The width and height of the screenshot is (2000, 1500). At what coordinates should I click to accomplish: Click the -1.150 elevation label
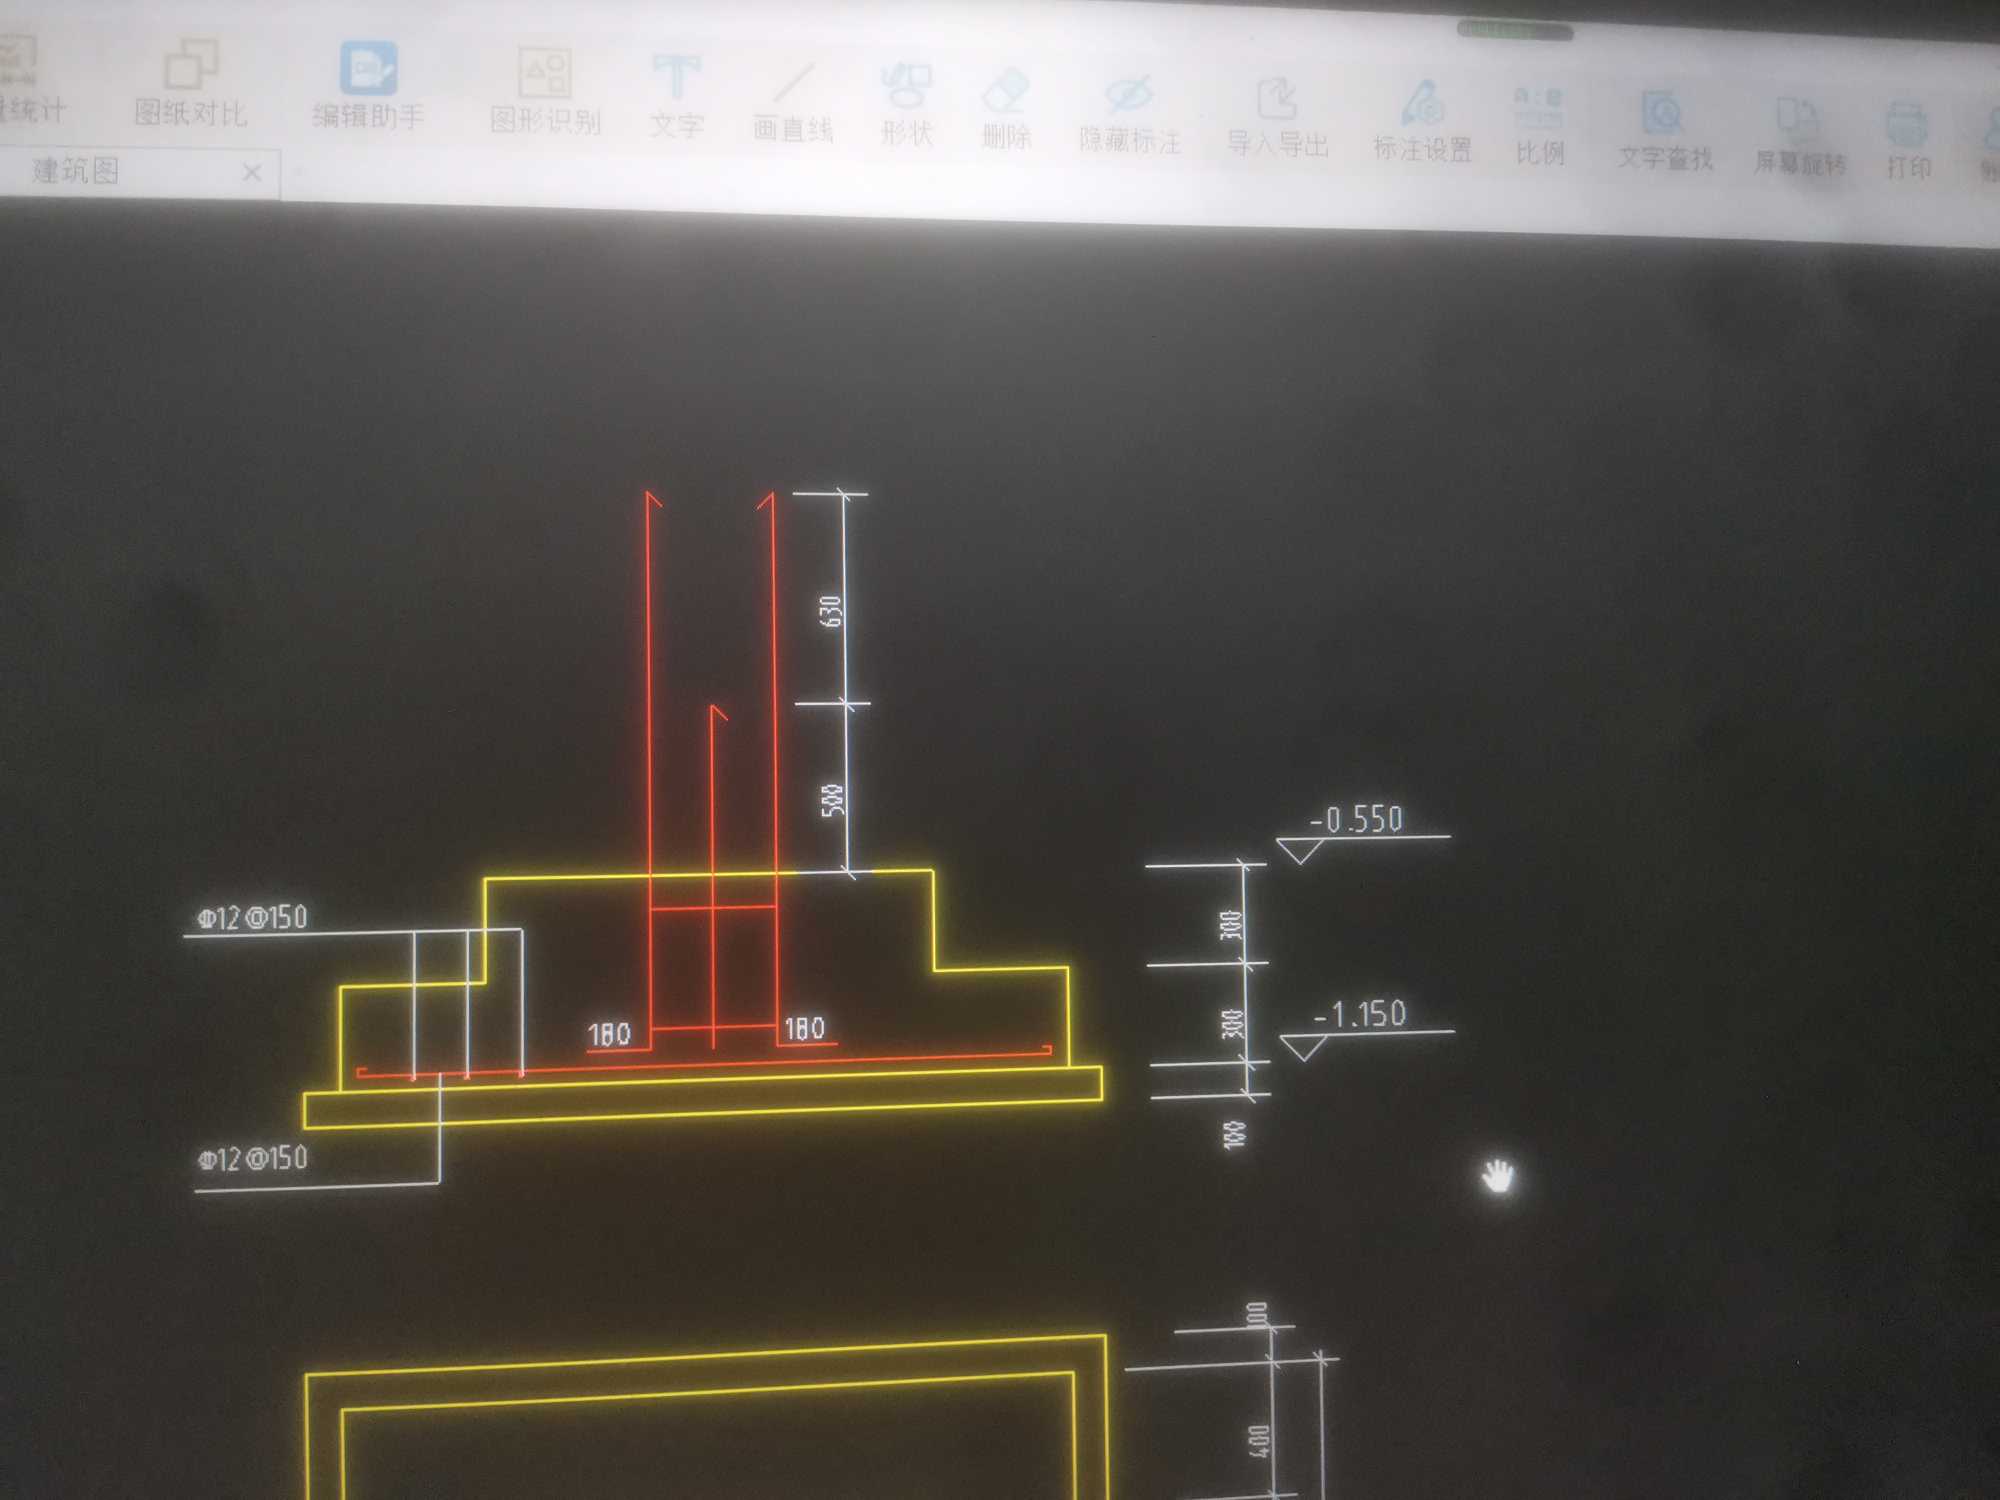pos(1360,1015)
